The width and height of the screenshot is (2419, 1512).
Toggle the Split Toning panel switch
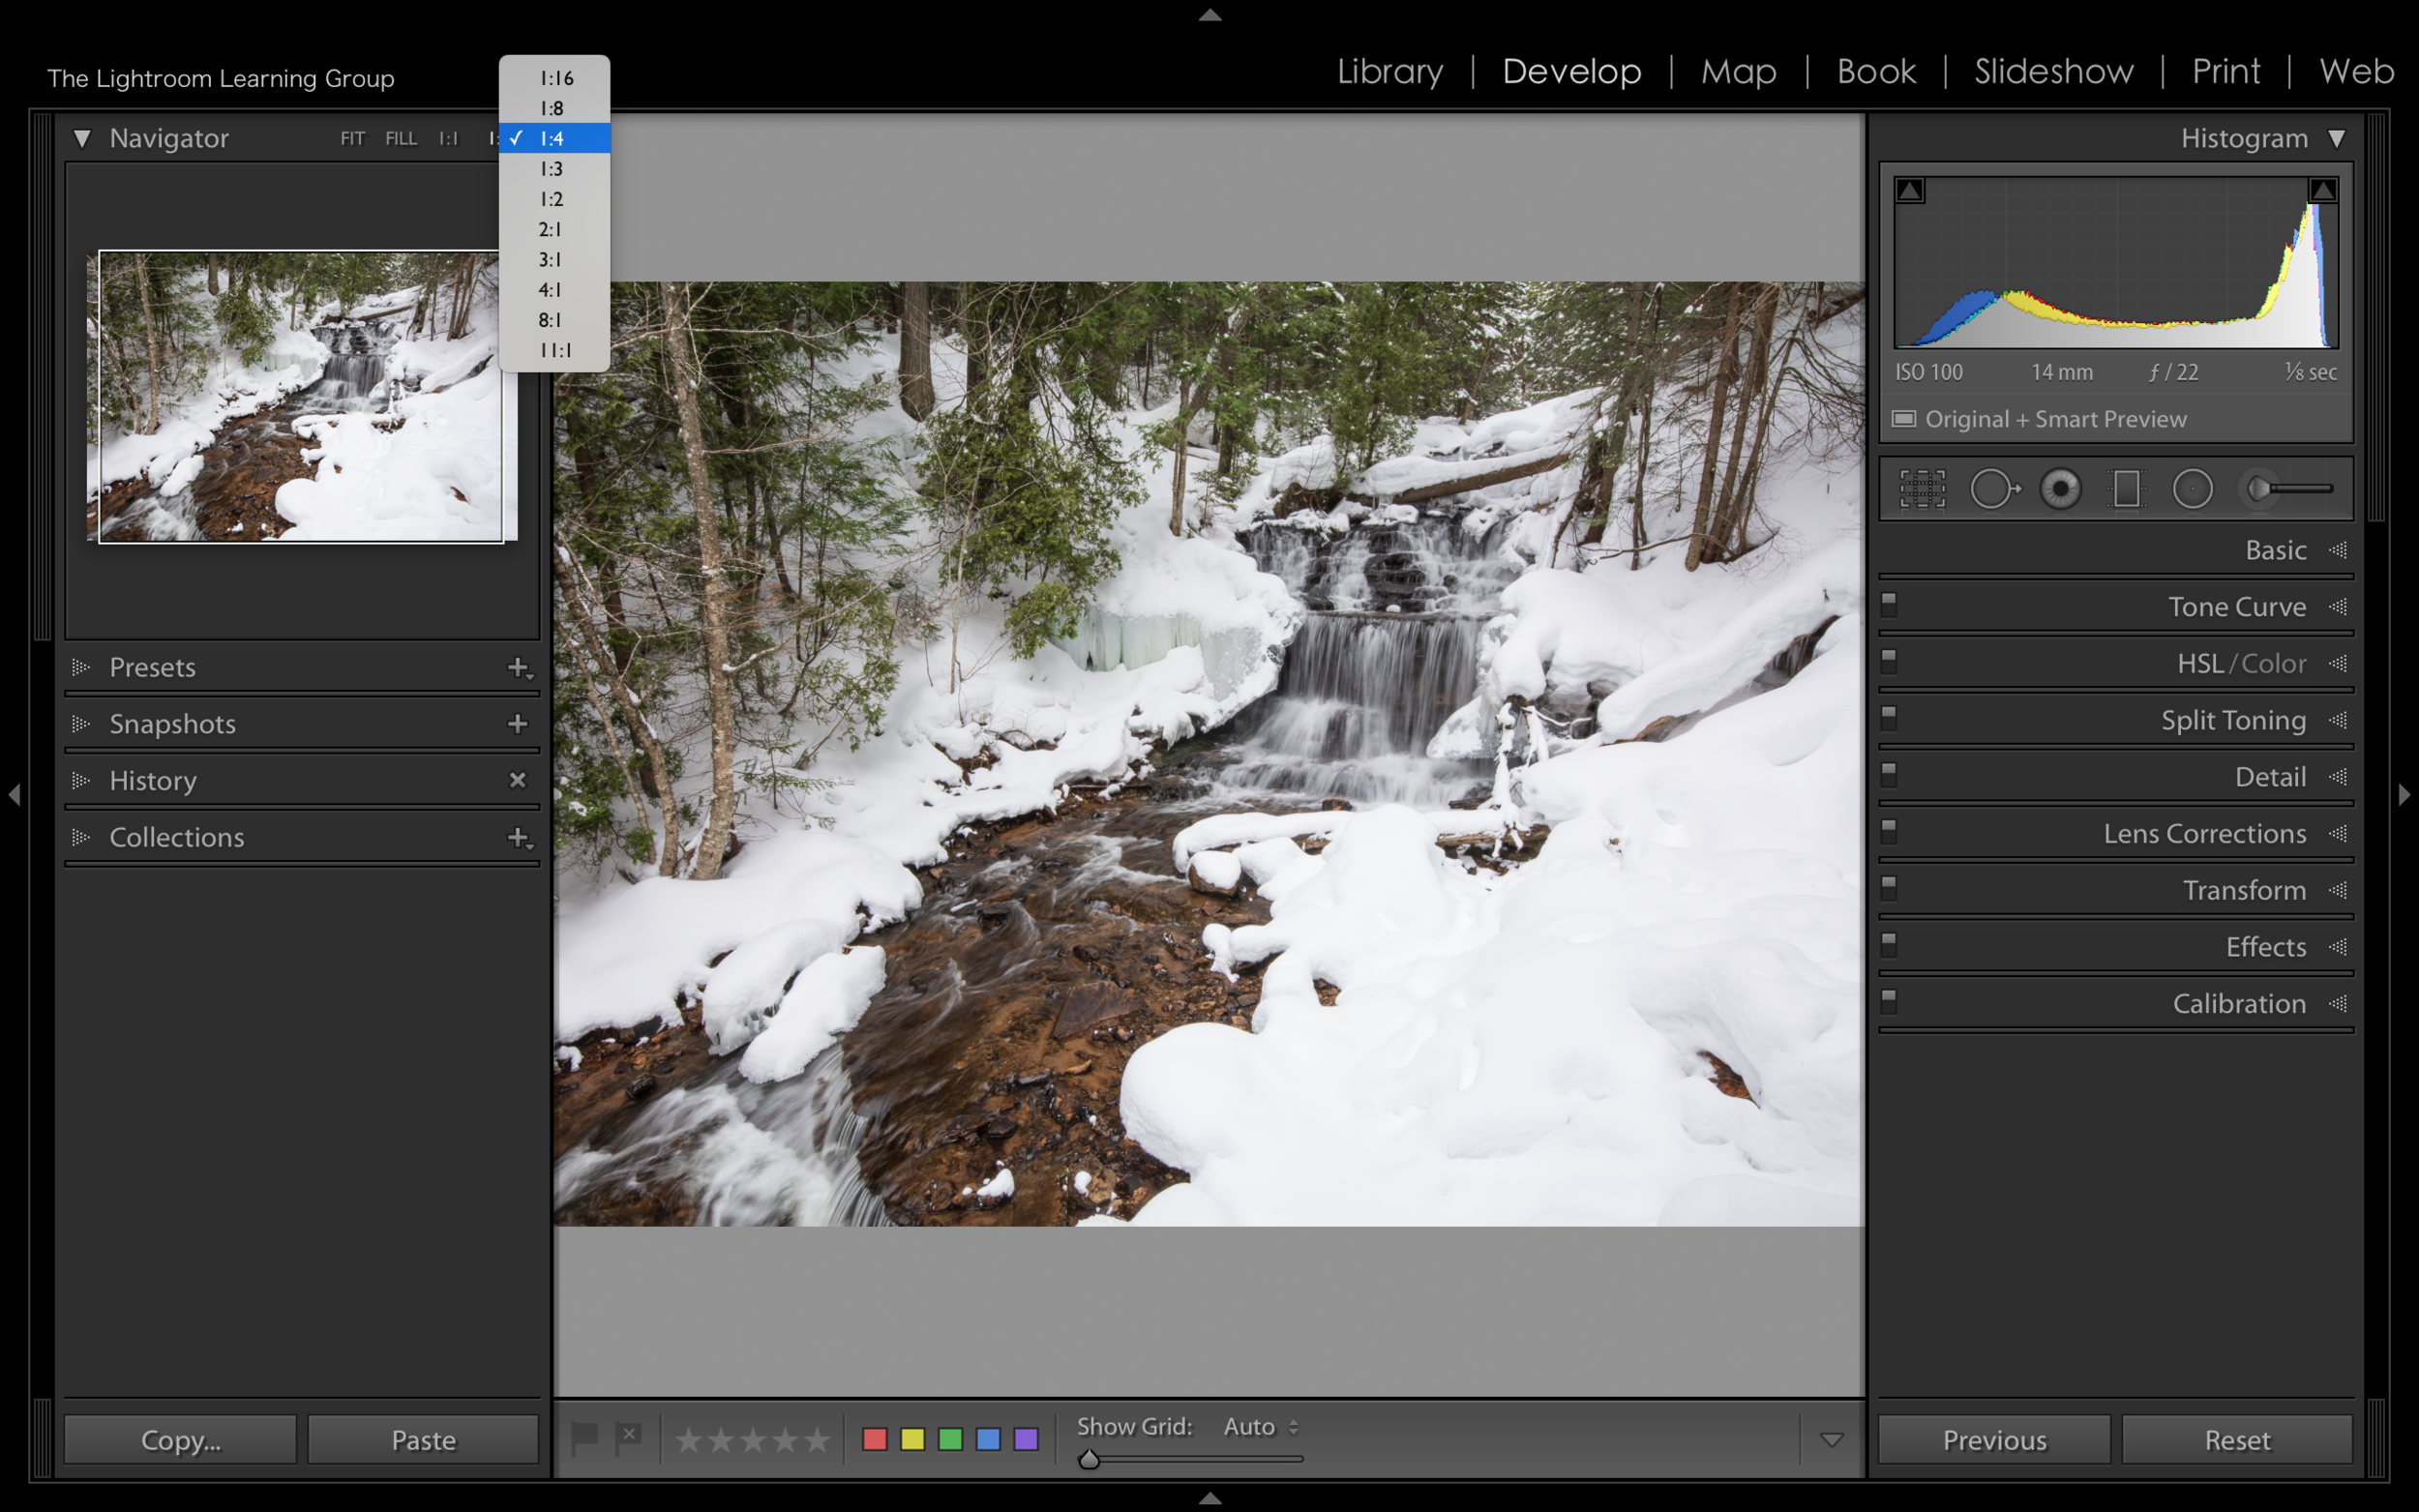point(1889,717)
